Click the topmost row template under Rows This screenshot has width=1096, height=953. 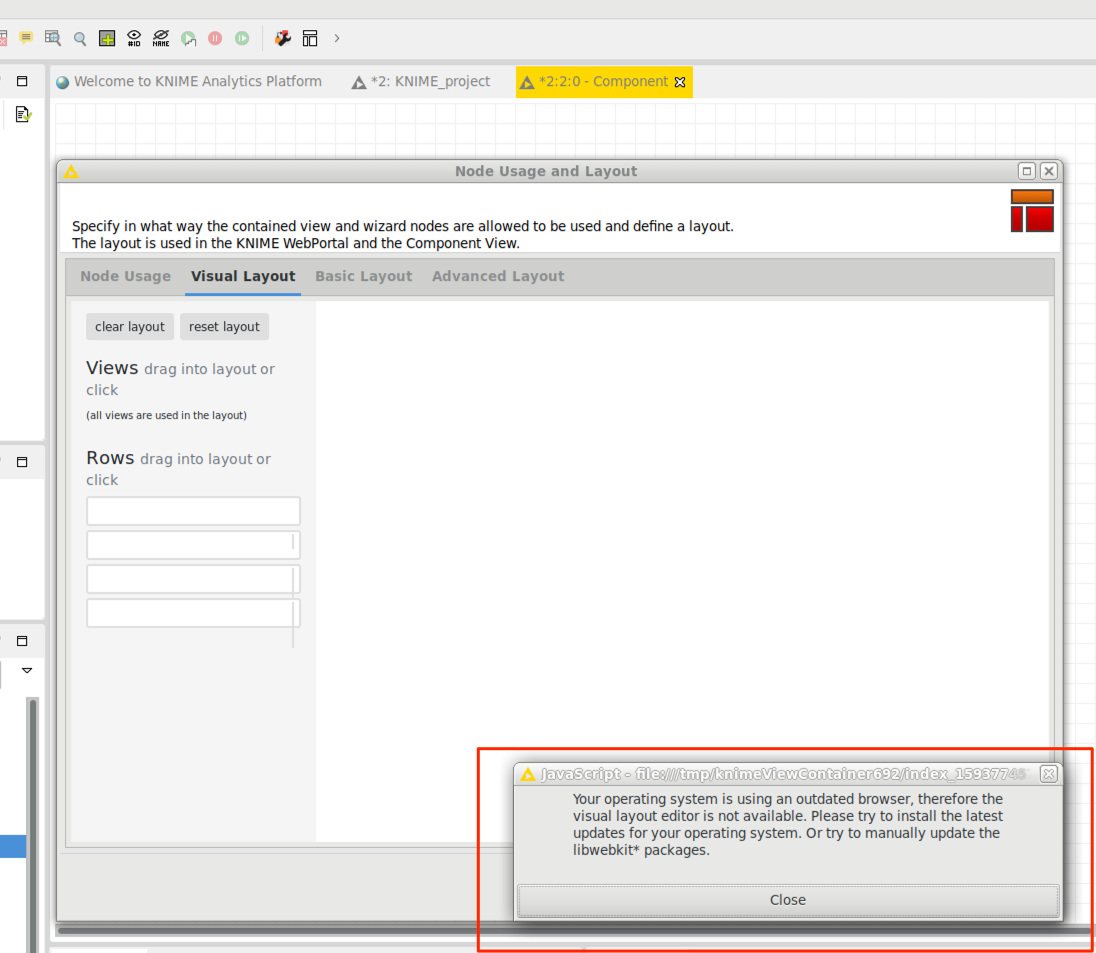point(194,511)
